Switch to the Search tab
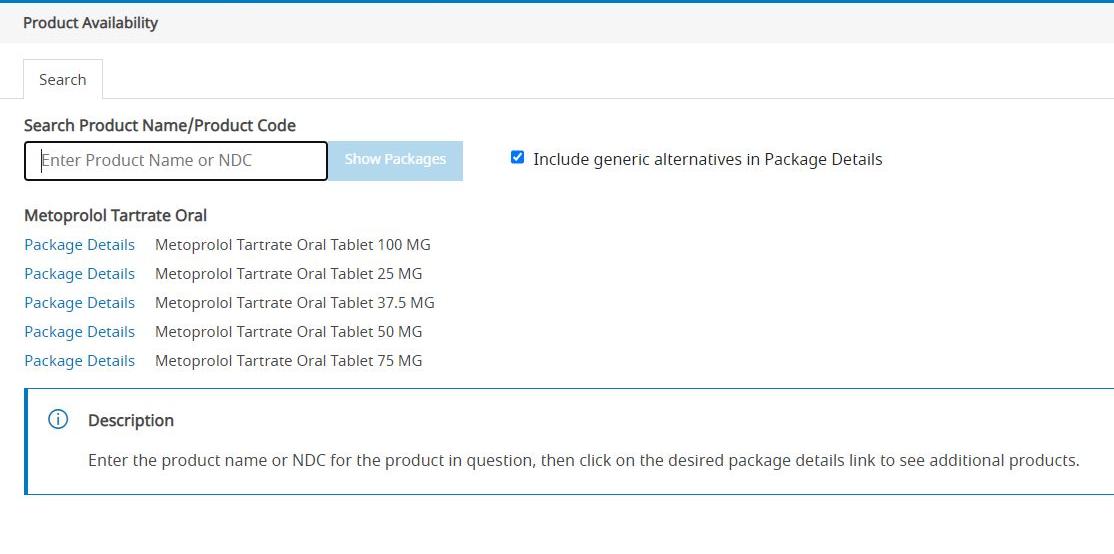This screenshot has width=1114, height=554. click(62, 80)
